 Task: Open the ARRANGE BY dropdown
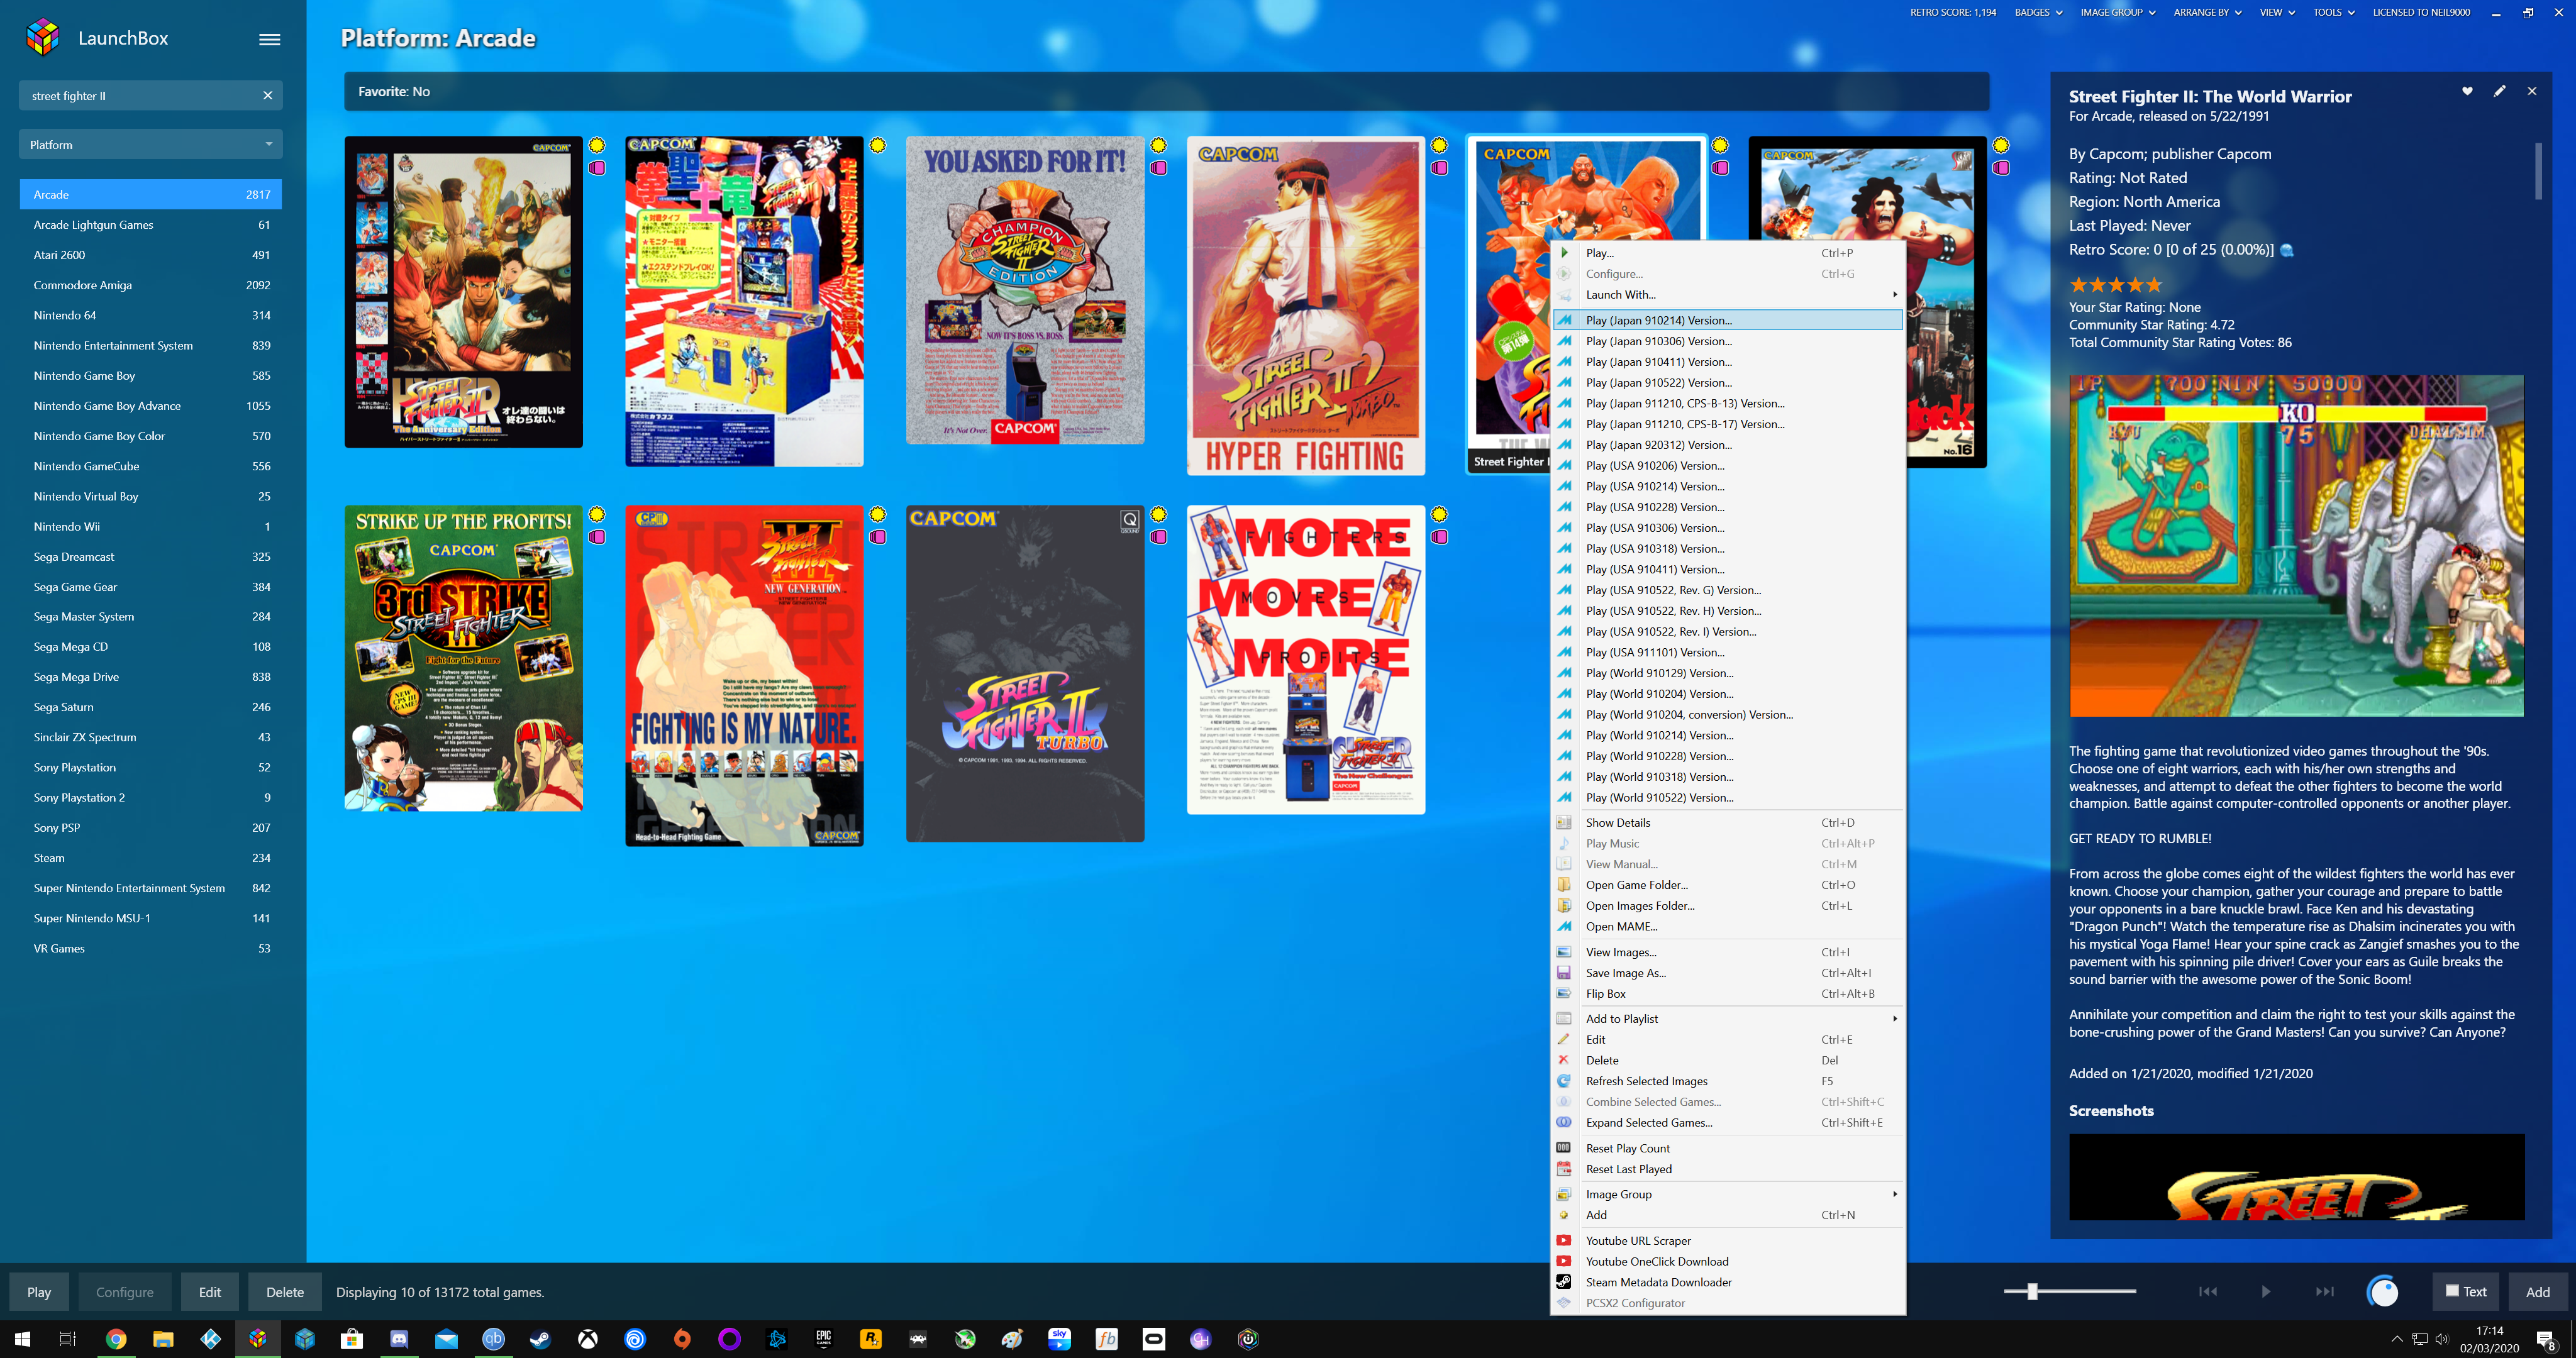pos(2207,12)
